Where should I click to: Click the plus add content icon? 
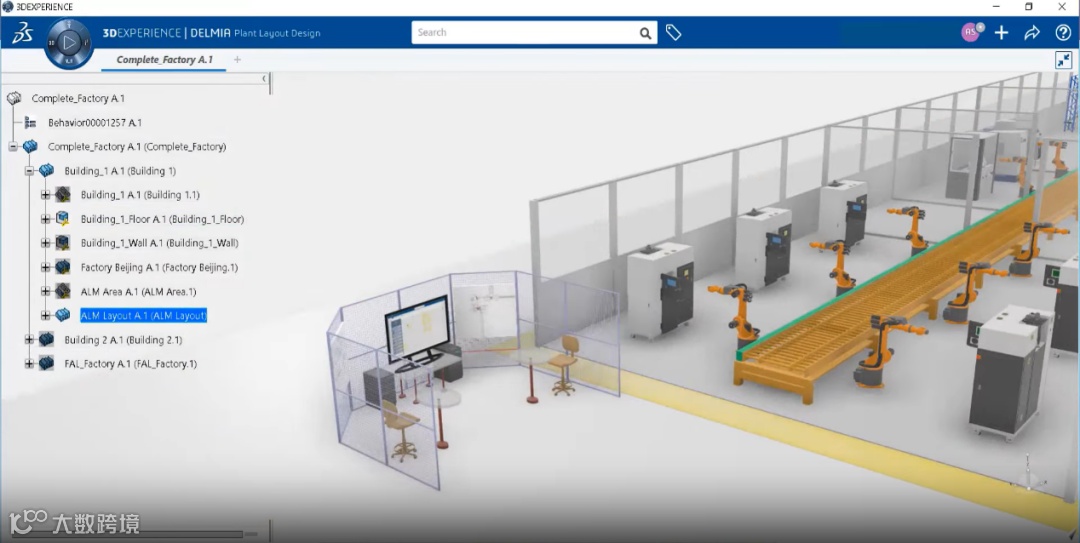[1001, 32]
